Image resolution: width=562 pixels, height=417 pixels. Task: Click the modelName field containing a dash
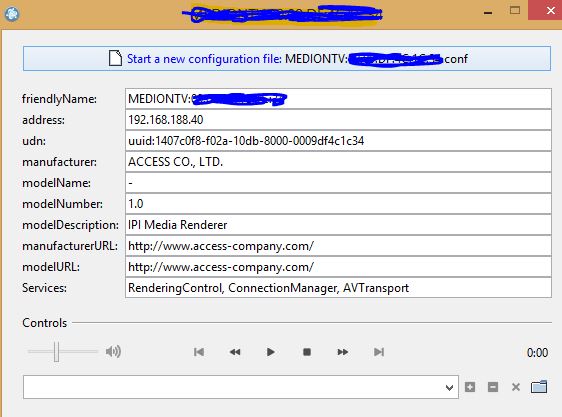[338, 183]
